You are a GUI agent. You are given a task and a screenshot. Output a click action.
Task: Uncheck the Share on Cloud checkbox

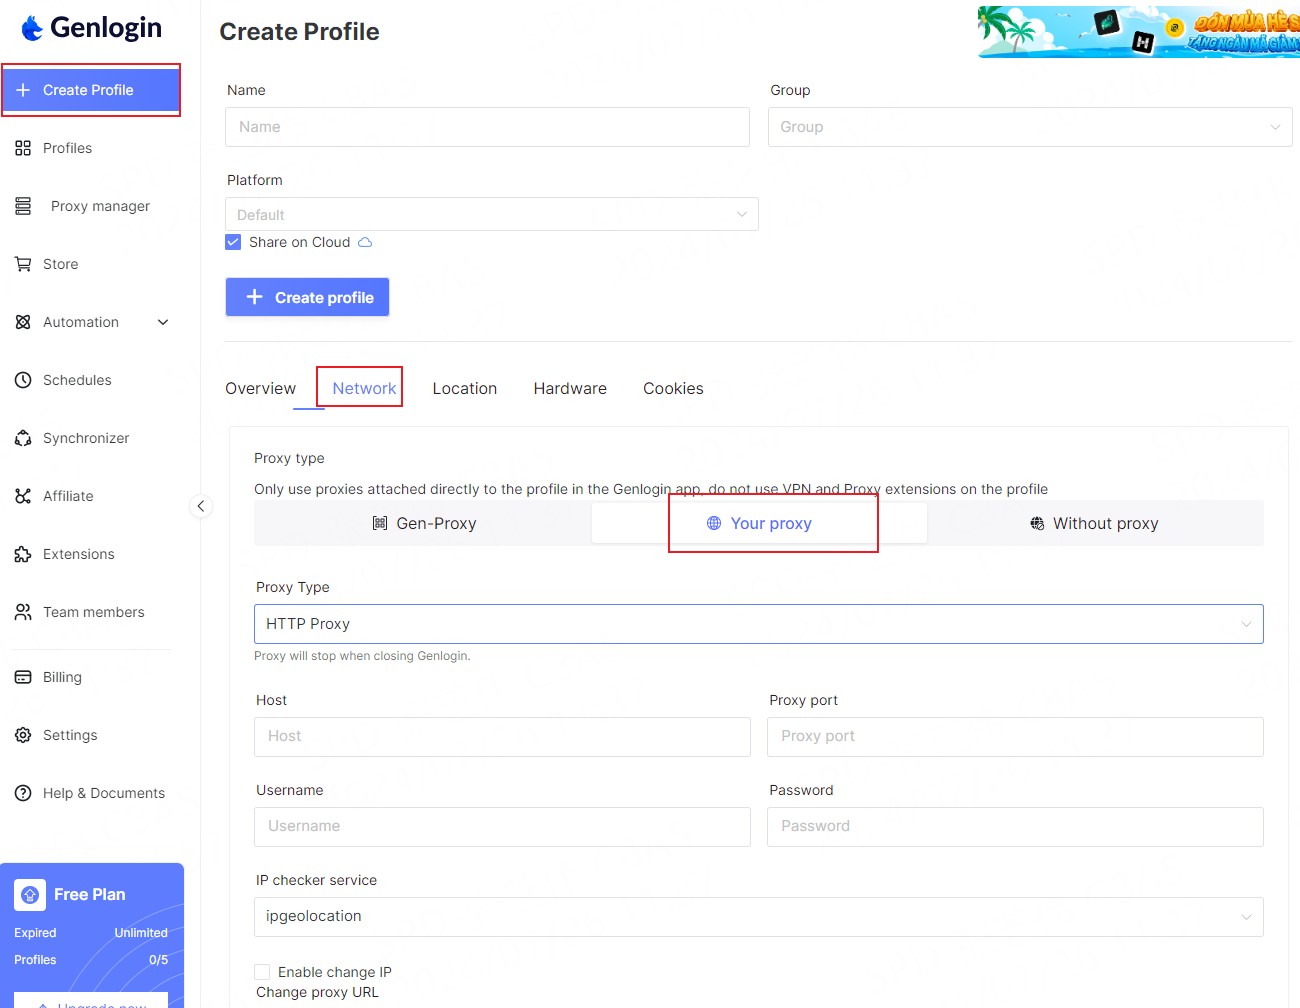(233, 242)
